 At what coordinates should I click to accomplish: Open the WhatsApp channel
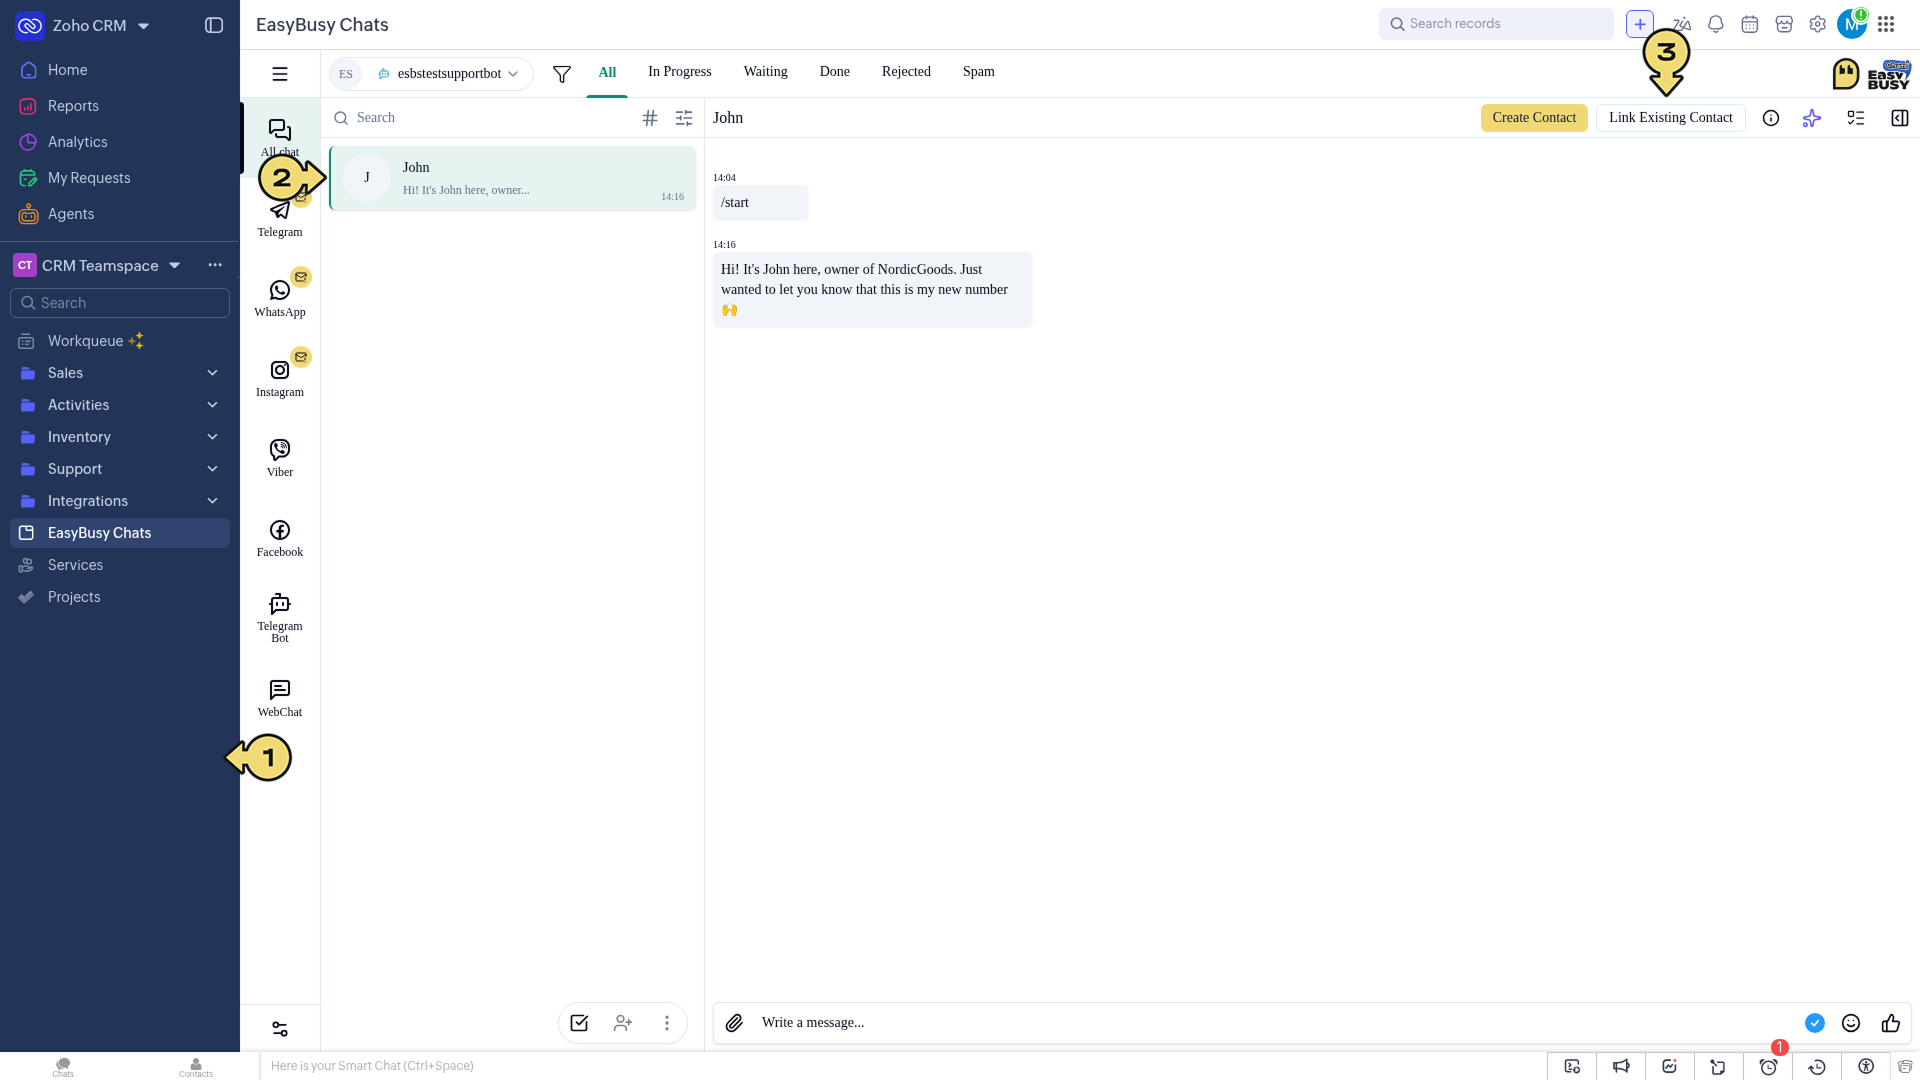pyautogui.click(x=279, y=298)
